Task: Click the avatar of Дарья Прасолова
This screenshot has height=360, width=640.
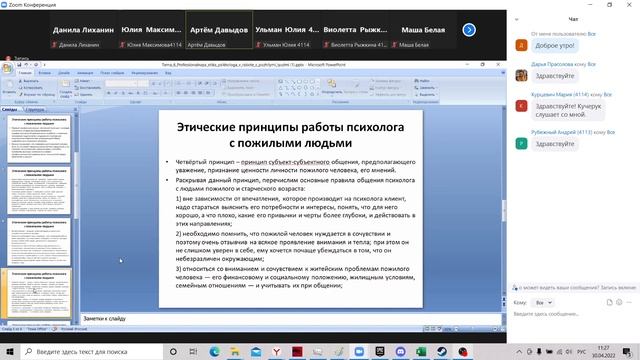Action: point(521,76)
